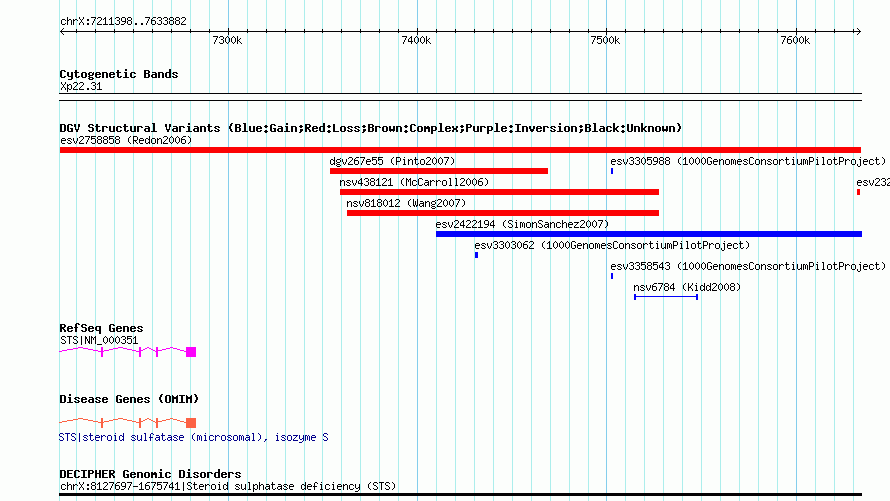890x501 pixels.
Task: Select nsv818012 (Wang2007) loss bar
Action: 503,213
